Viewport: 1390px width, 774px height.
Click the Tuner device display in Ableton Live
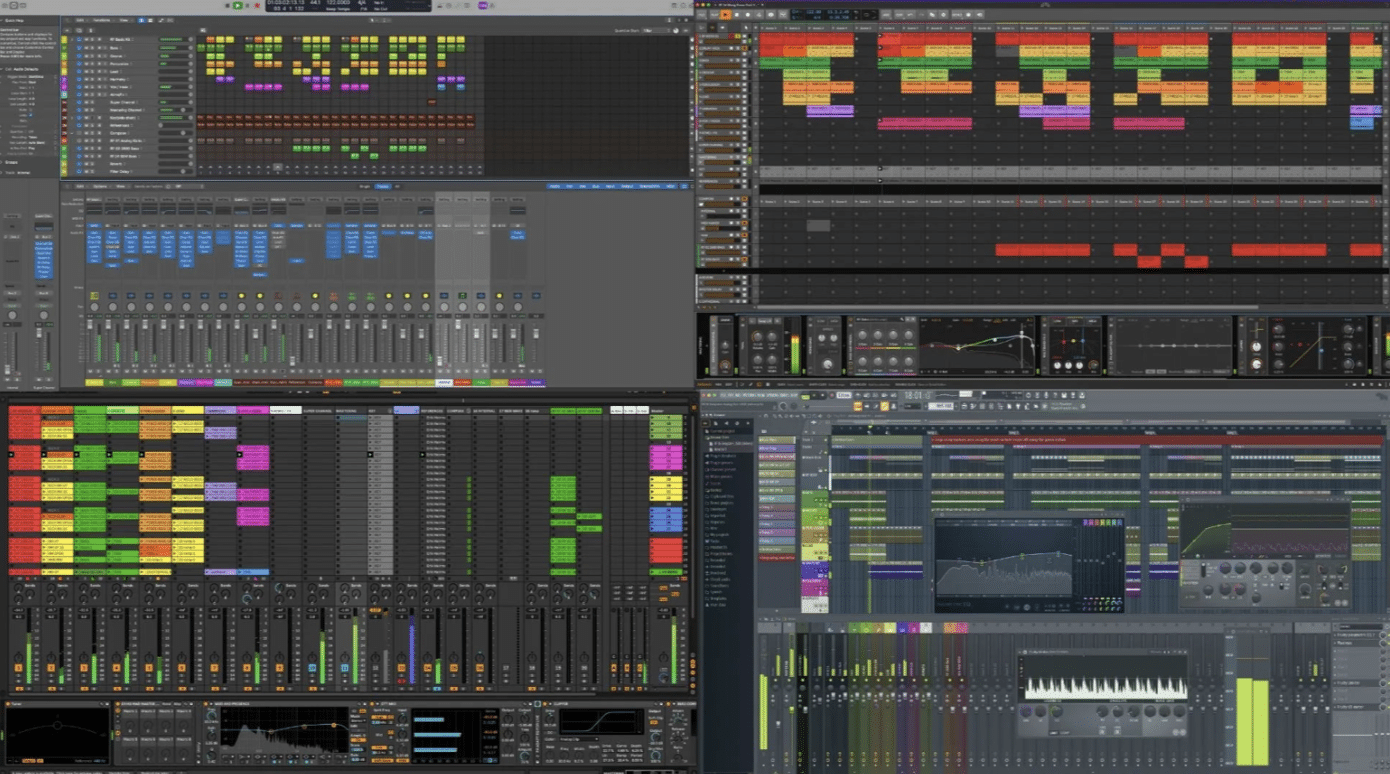[56, 733]
